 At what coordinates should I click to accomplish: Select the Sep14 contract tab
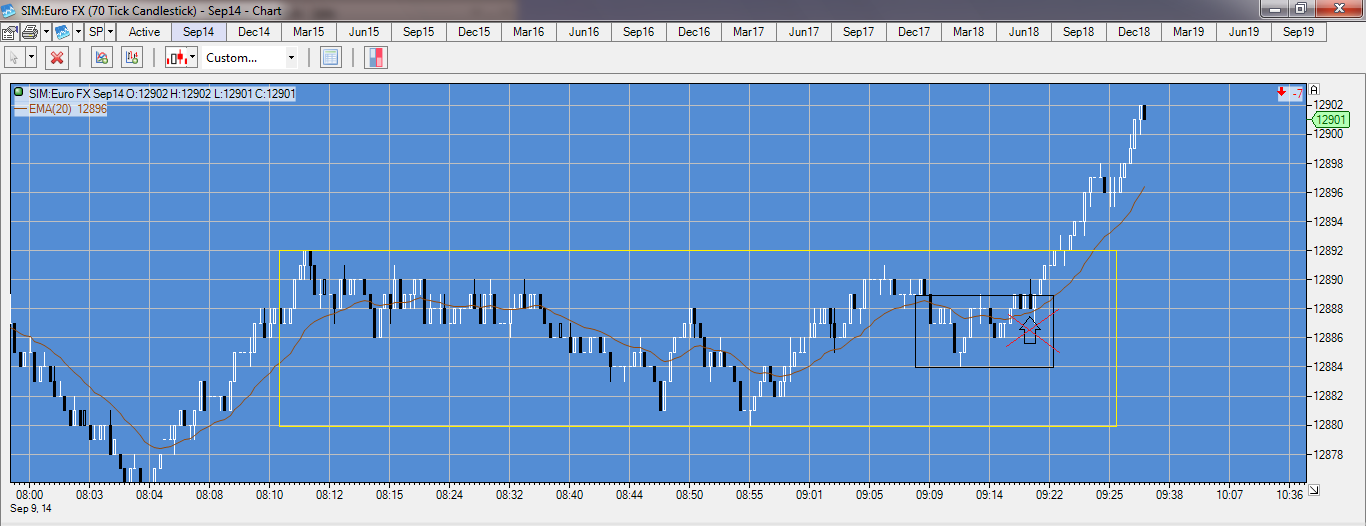point(199,32)
